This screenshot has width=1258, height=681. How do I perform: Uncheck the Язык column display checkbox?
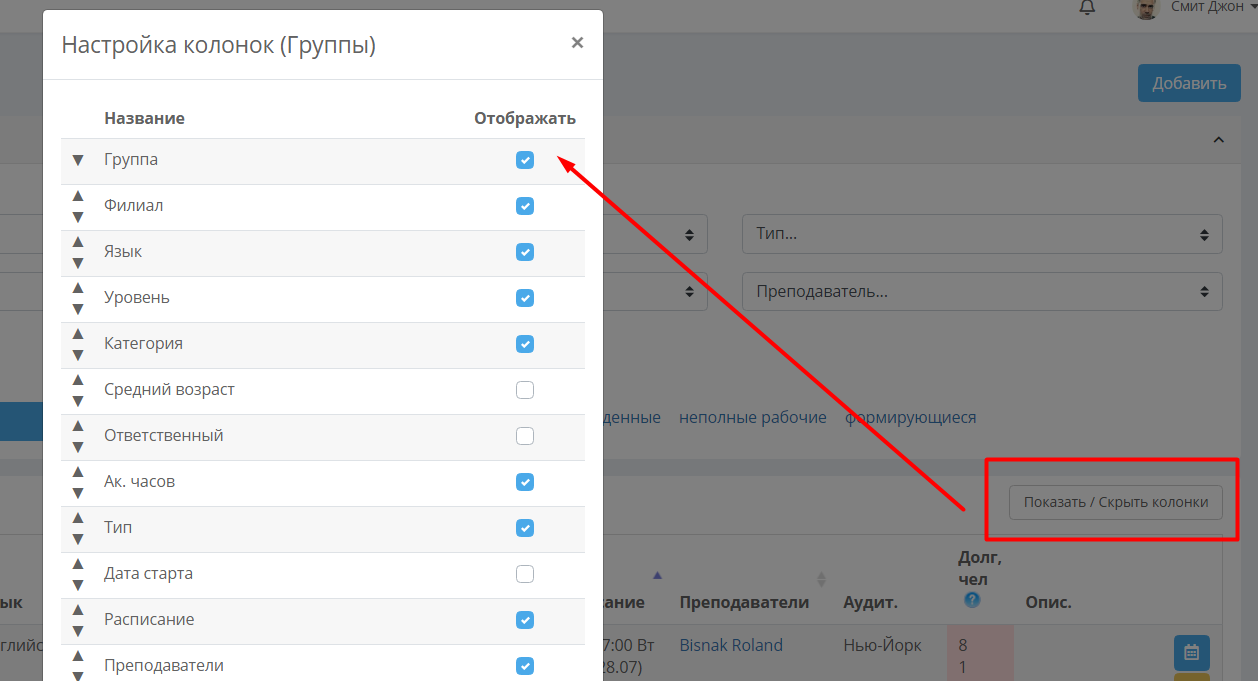[525, 252]
